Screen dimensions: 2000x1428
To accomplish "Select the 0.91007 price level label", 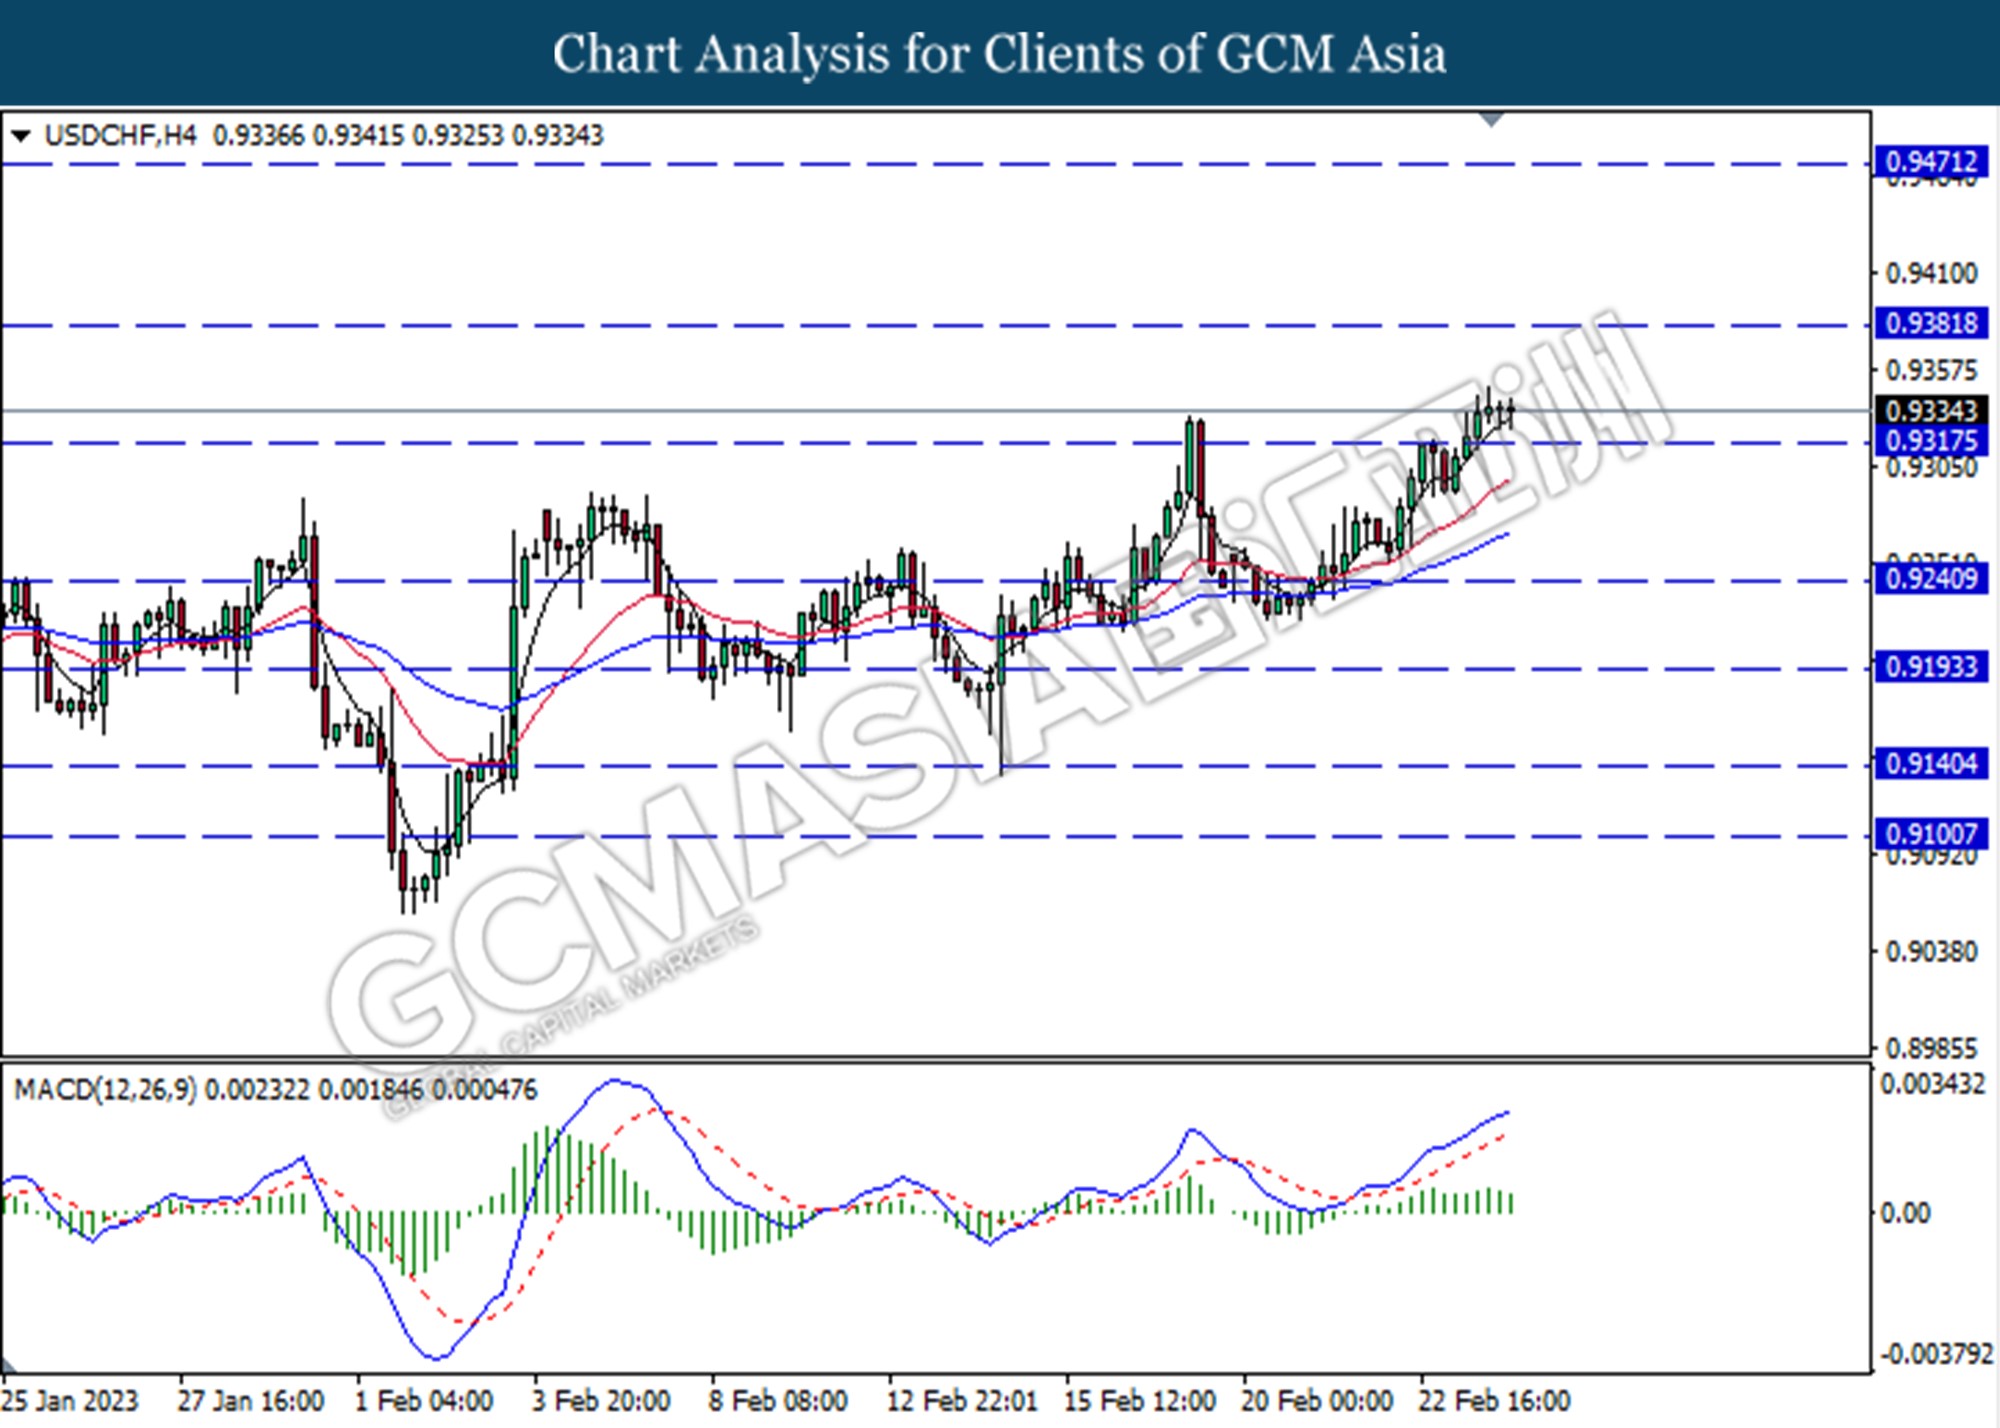I will pos(1931,834).
